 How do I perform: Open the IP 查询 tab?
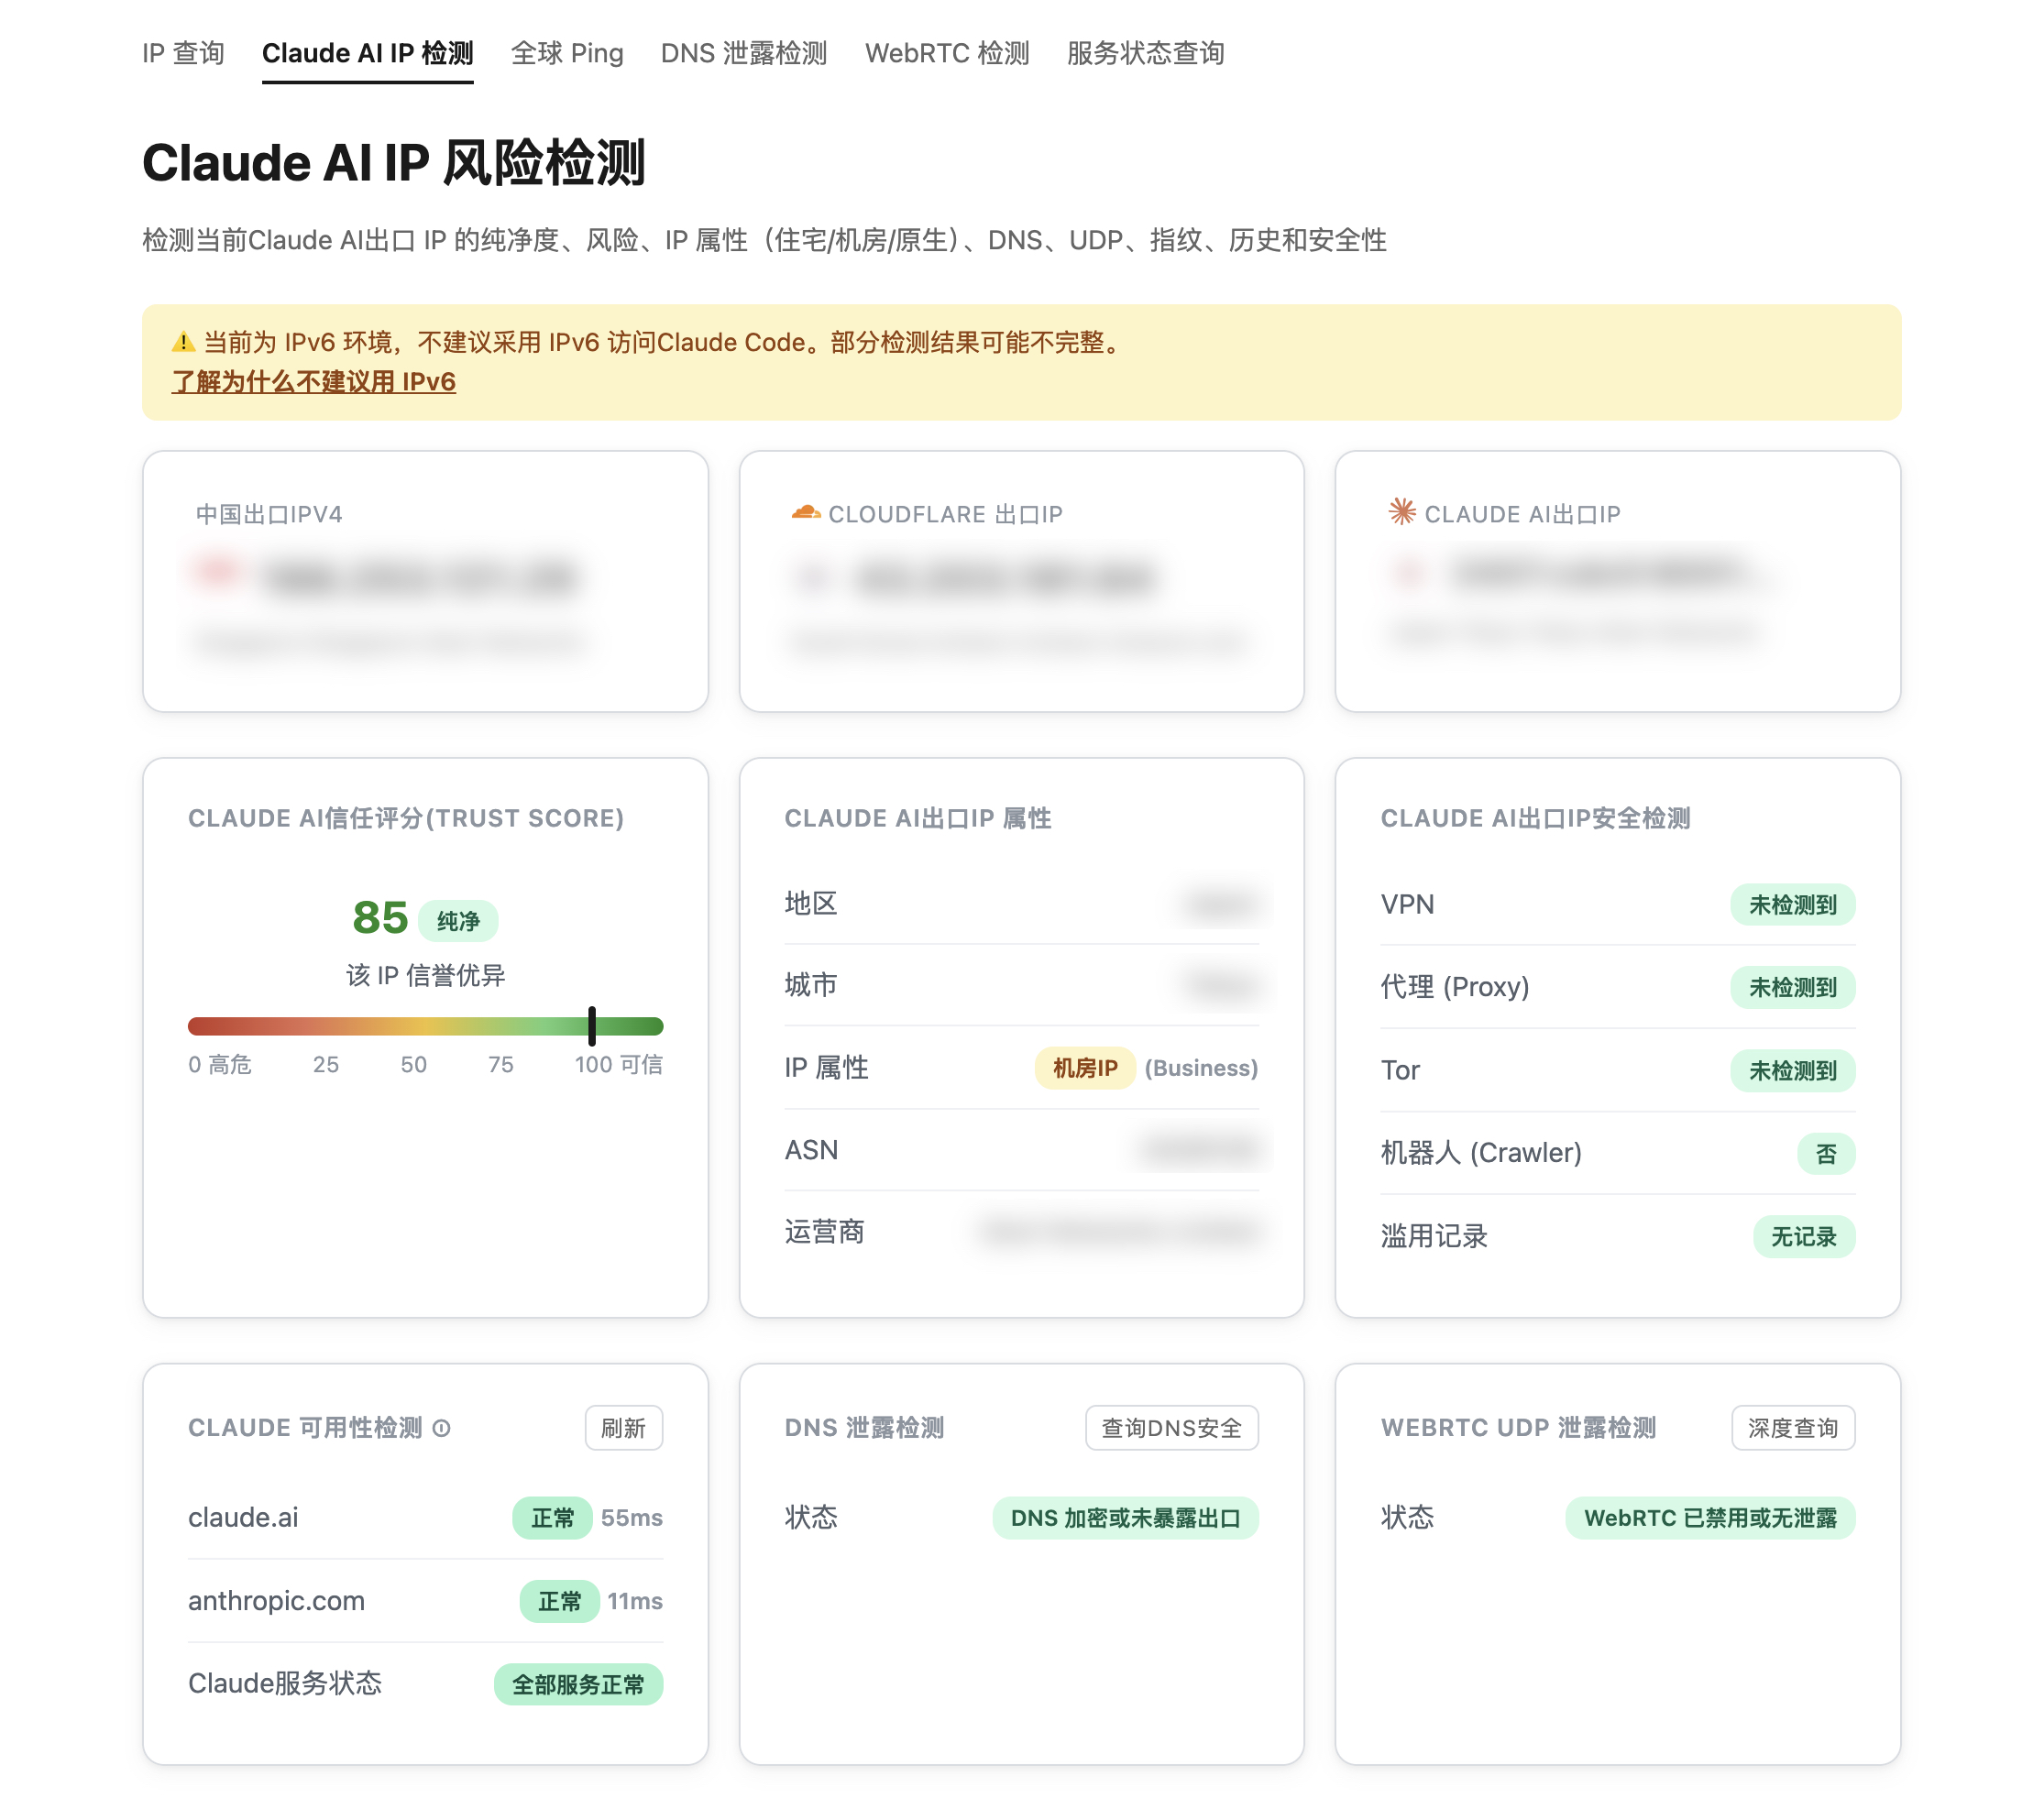tap(183, 53)
